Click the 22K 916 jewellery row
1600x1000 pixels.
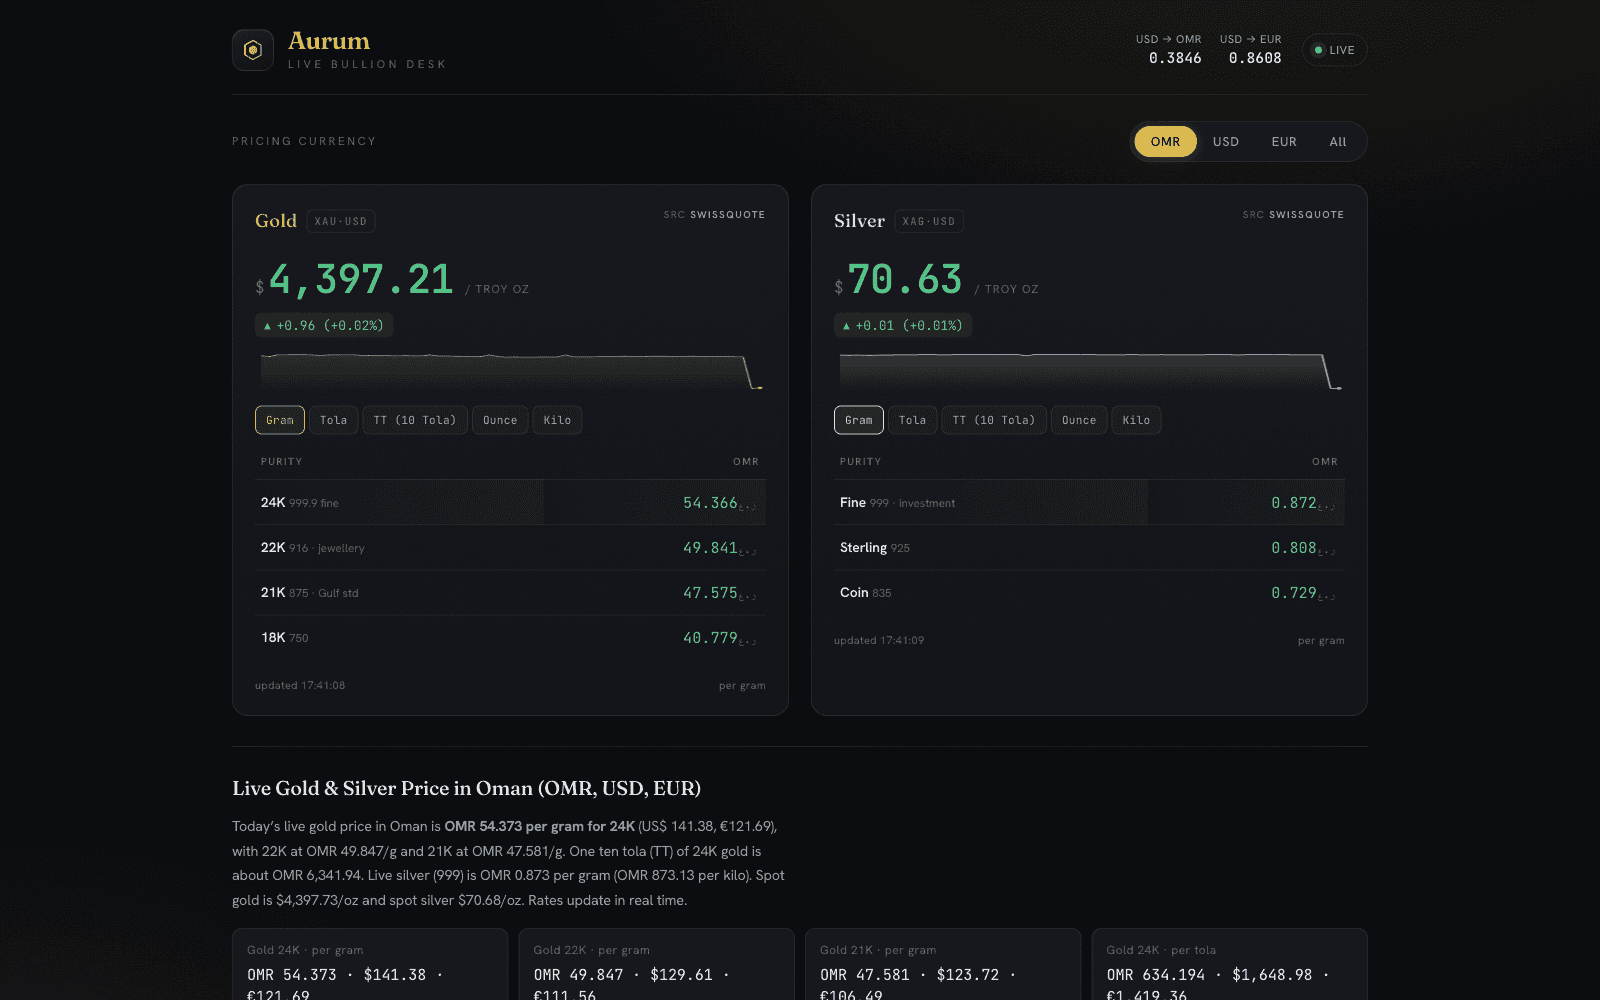click(x=510, y=547)
